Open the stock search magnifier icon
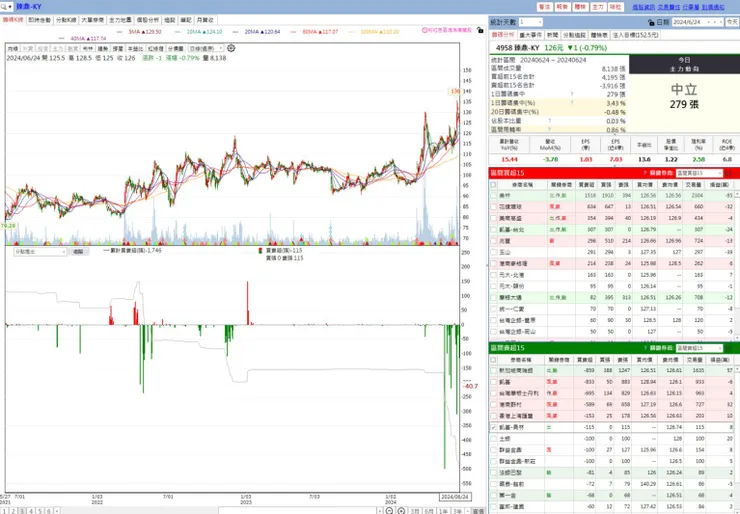The image size is (740, 514). tap(4, 7)
